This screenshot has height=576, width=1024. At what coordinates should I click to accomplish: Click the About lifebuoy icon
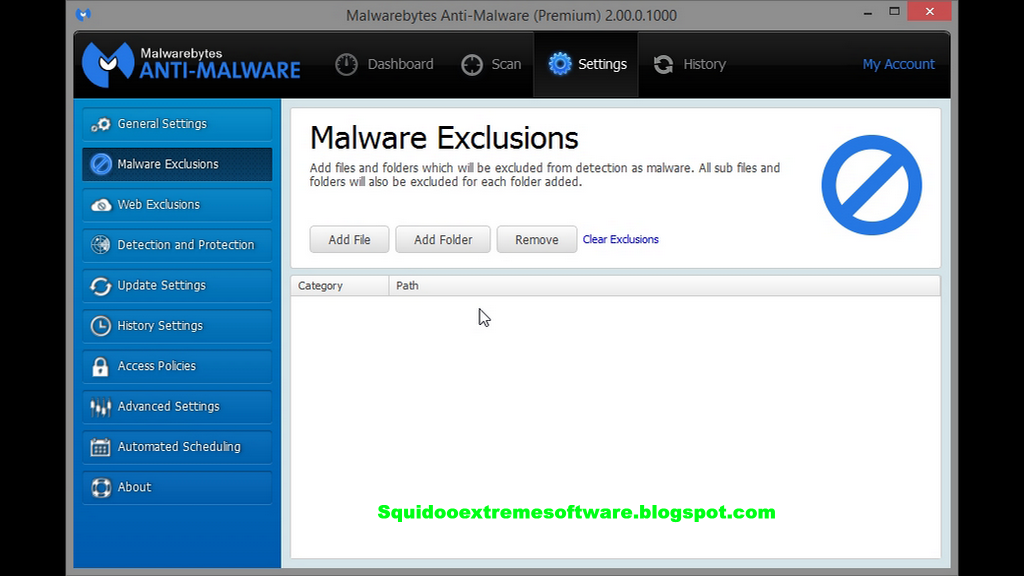coord(101,488)
